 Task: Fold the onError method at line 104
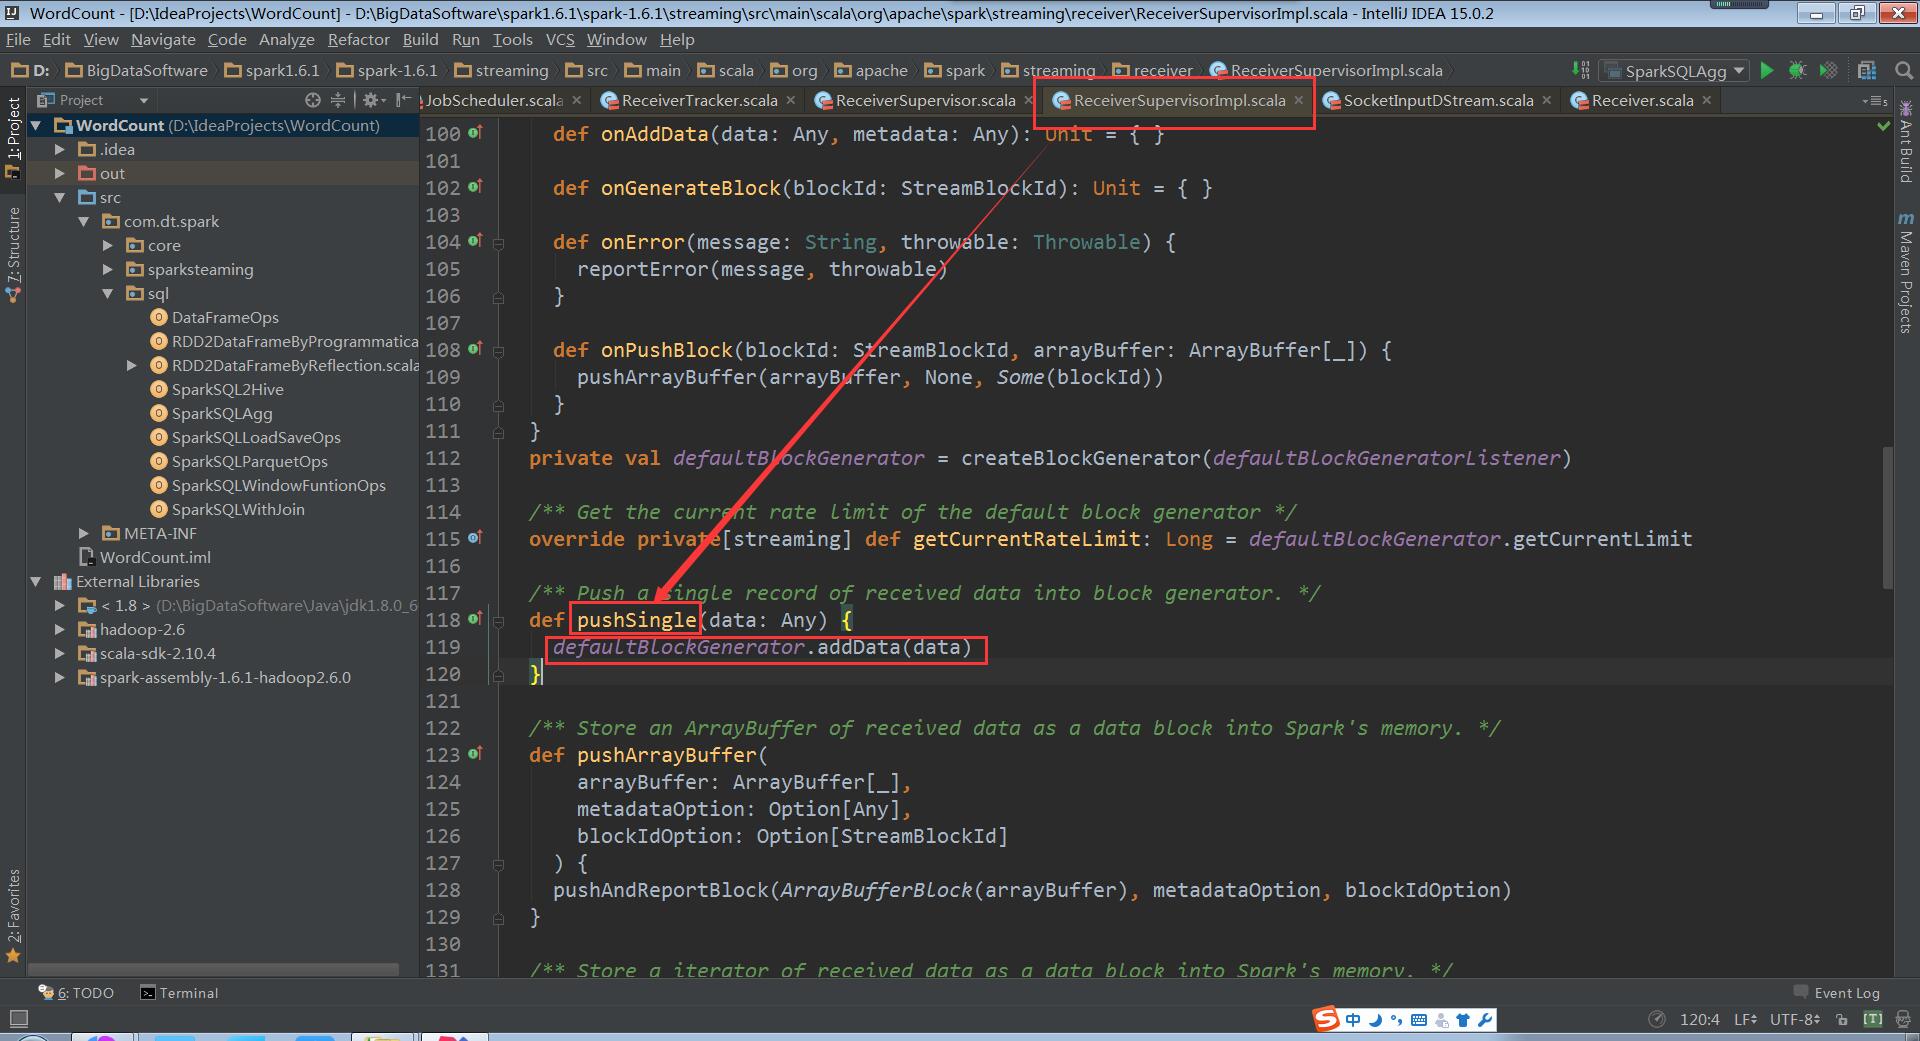point(498,242)
